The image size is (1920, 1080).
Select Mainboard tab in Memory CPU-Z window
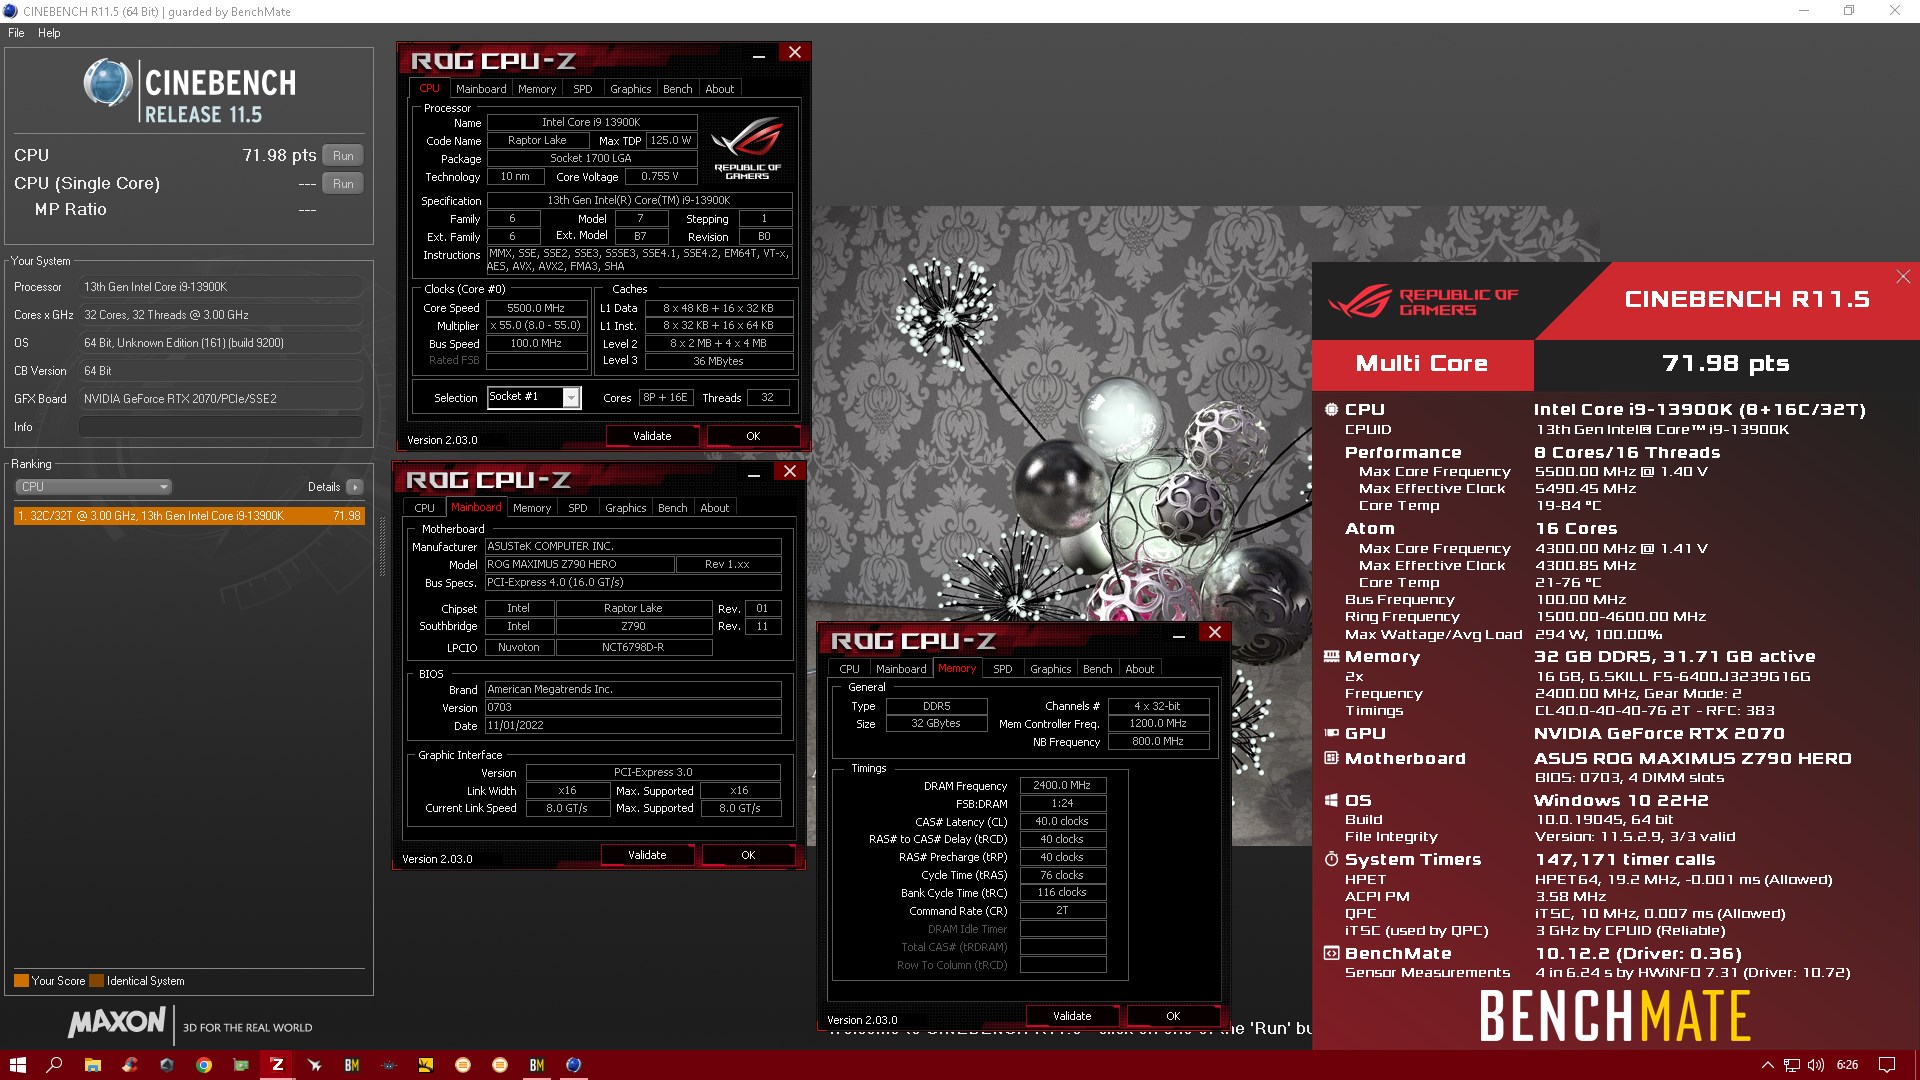coord(901,669)
